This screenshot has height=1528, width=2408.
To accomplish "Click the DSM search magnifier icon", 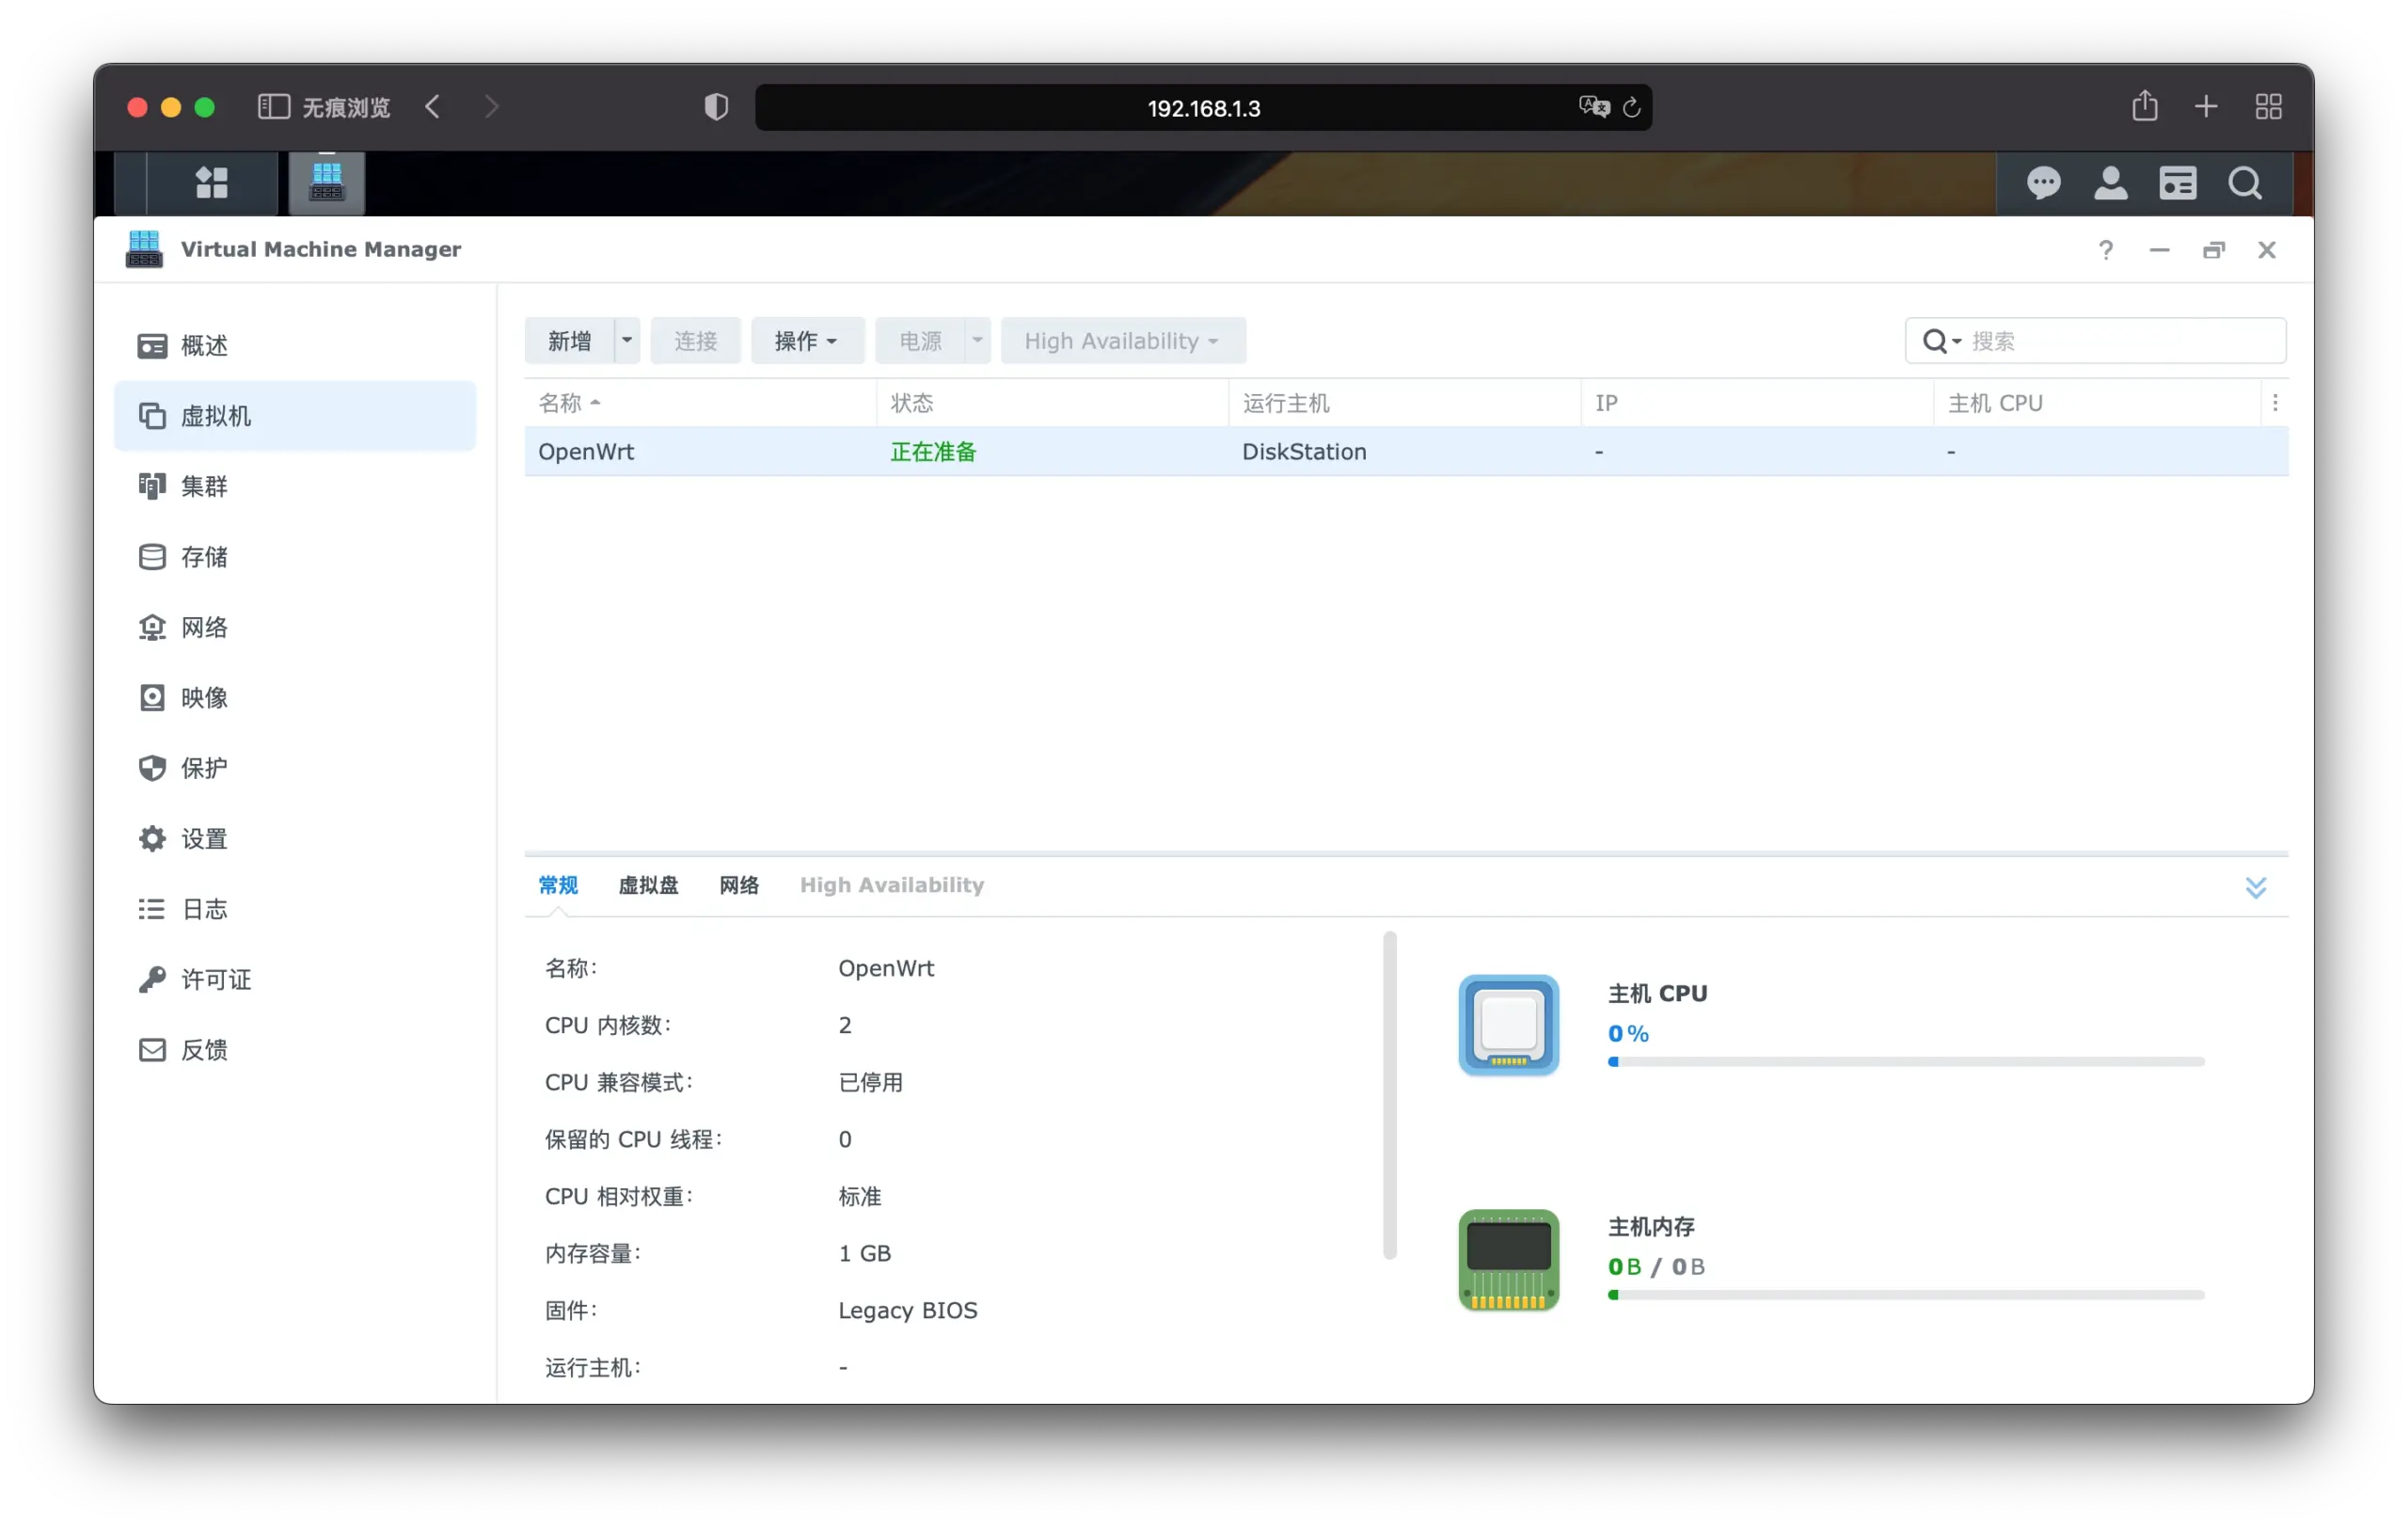I will coord(2245,183).
